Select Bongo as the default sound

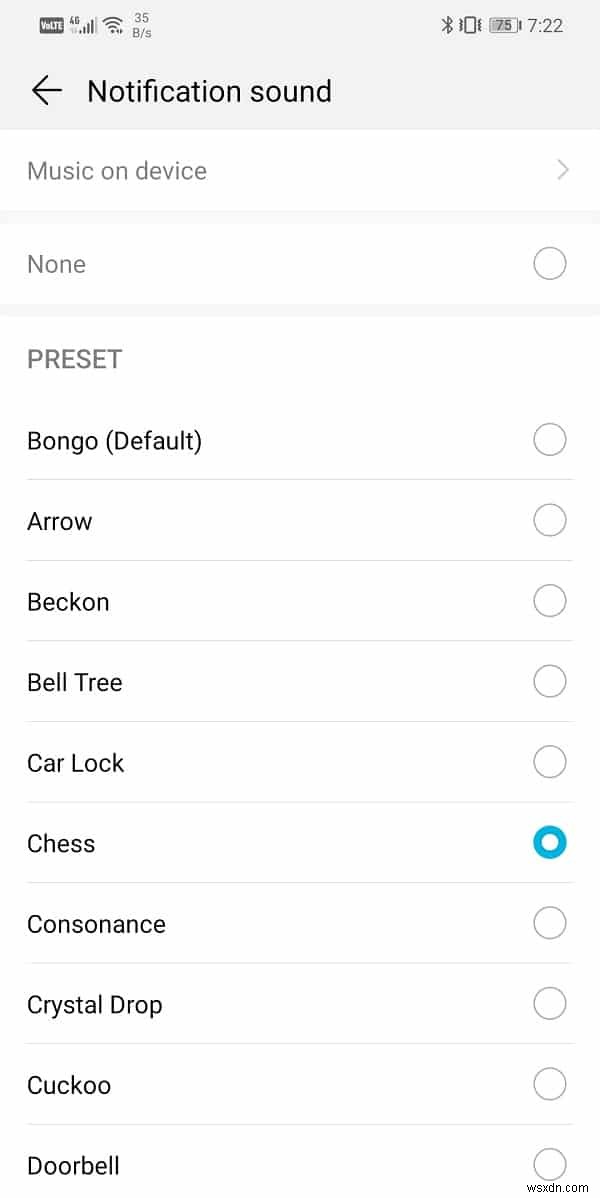pos(549,439)
